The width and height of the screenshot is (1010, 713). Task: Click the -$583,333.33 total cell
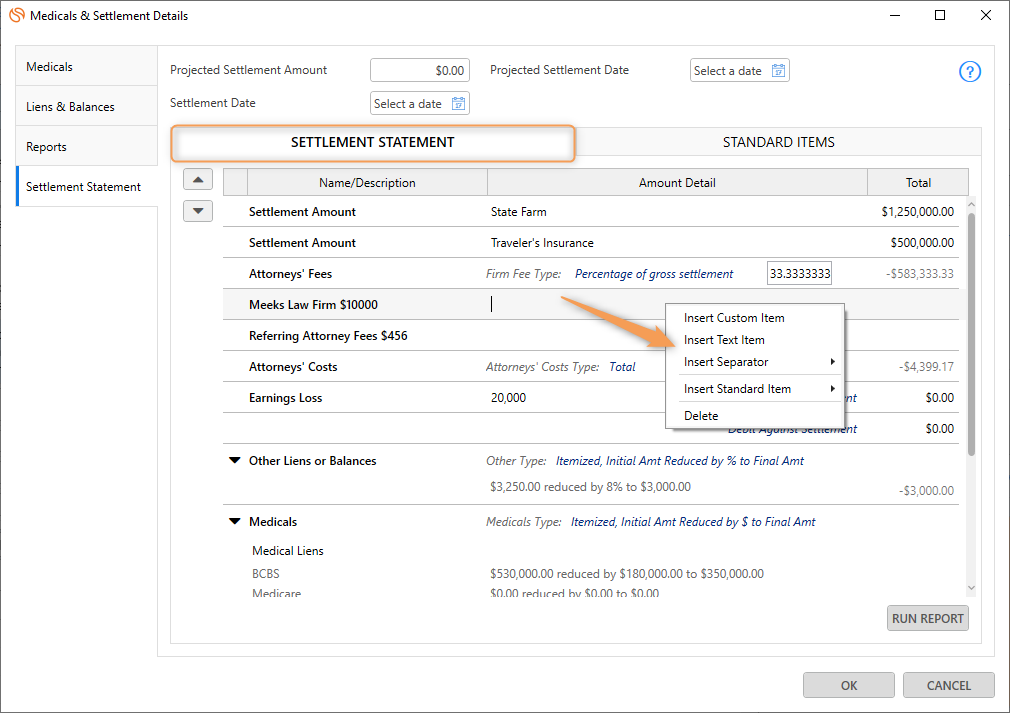coord(919,274)
